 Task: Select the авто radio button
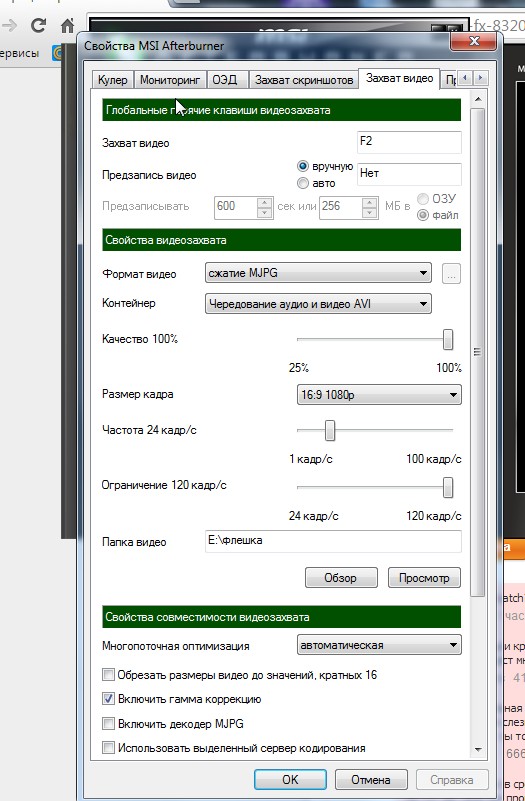(x=303, y=183)
